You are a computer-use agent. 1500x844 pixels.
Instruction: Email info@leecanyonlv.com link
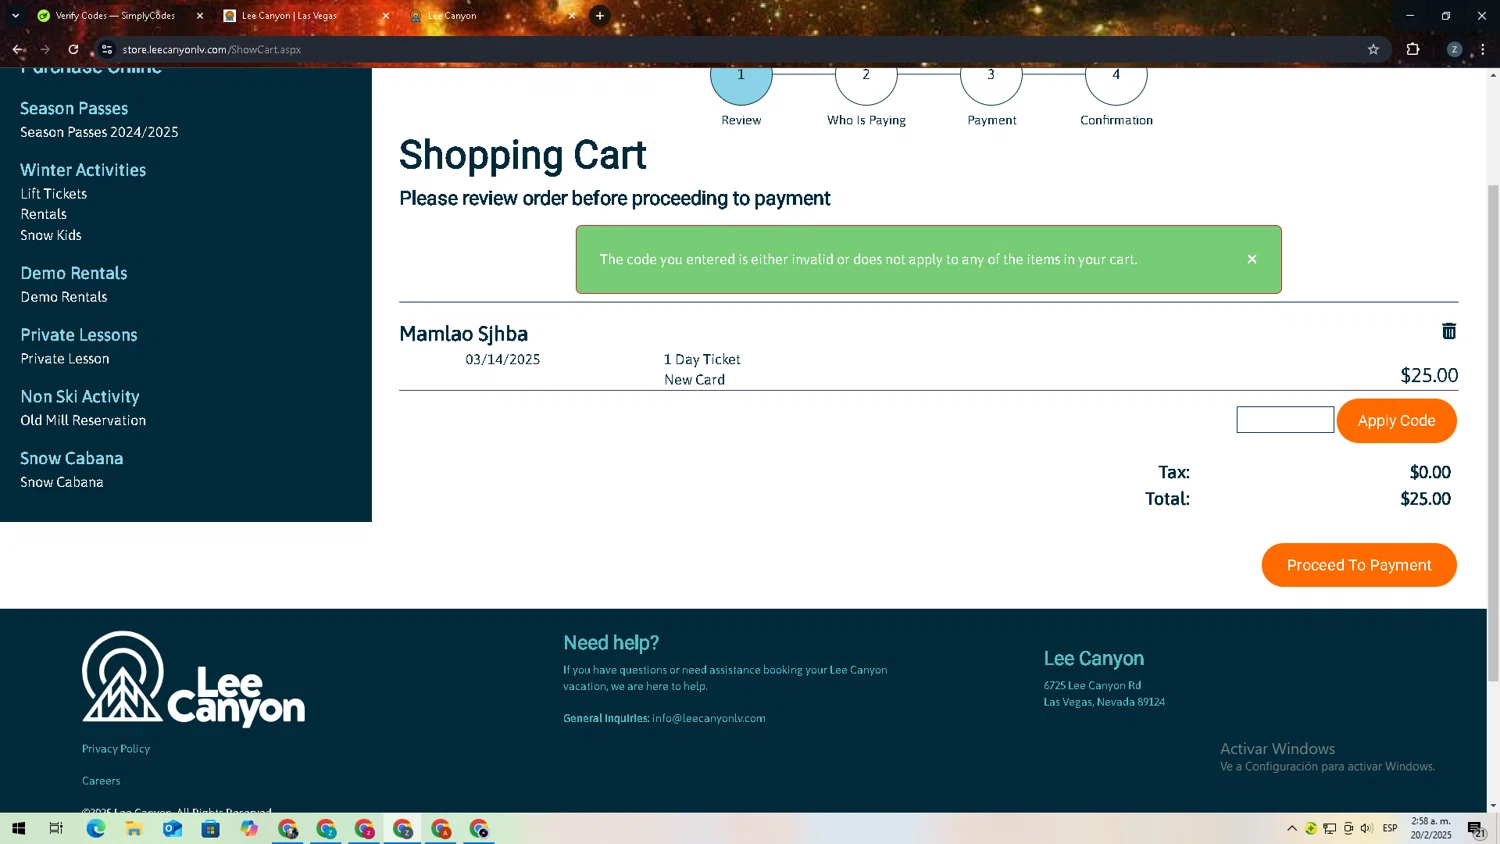coord(709,718)
